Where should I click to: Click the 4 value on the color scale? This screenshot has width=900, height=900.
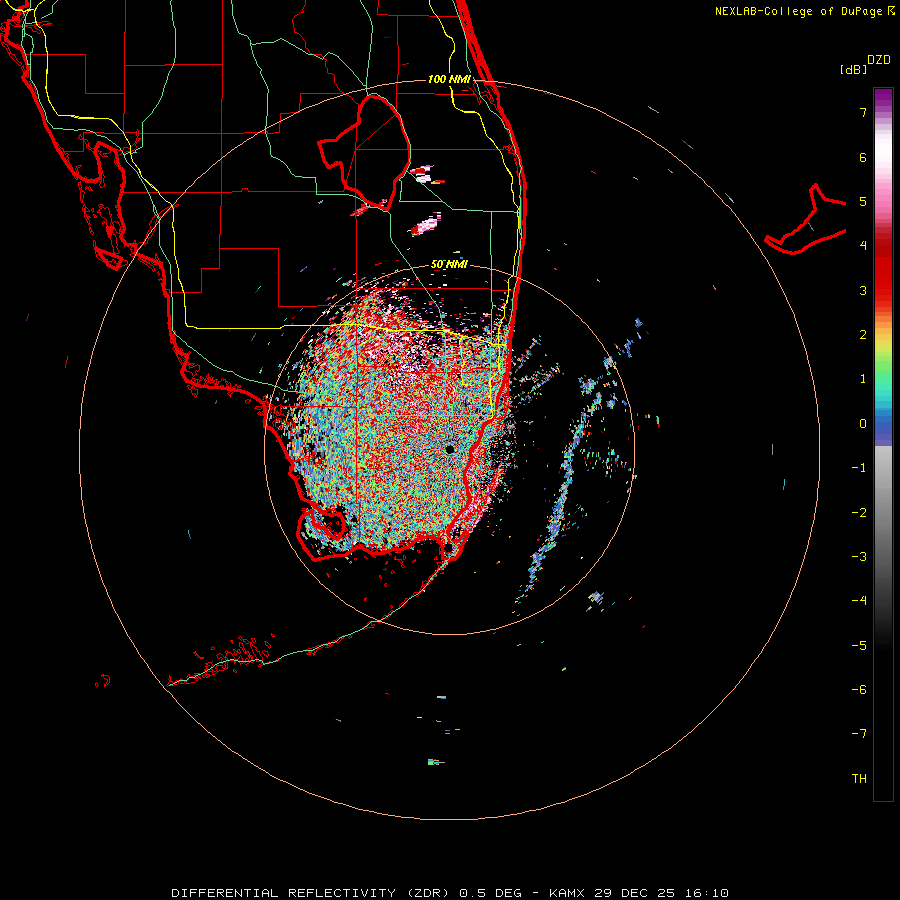coord(863,246)
